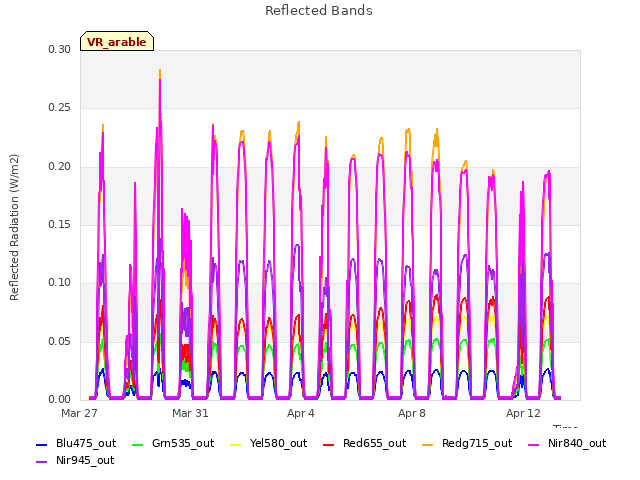Click the magenta Nir840_out legend swatch
Image resolution: width=640 pixels, height=480 pixels.
click(x=533, y=445)
